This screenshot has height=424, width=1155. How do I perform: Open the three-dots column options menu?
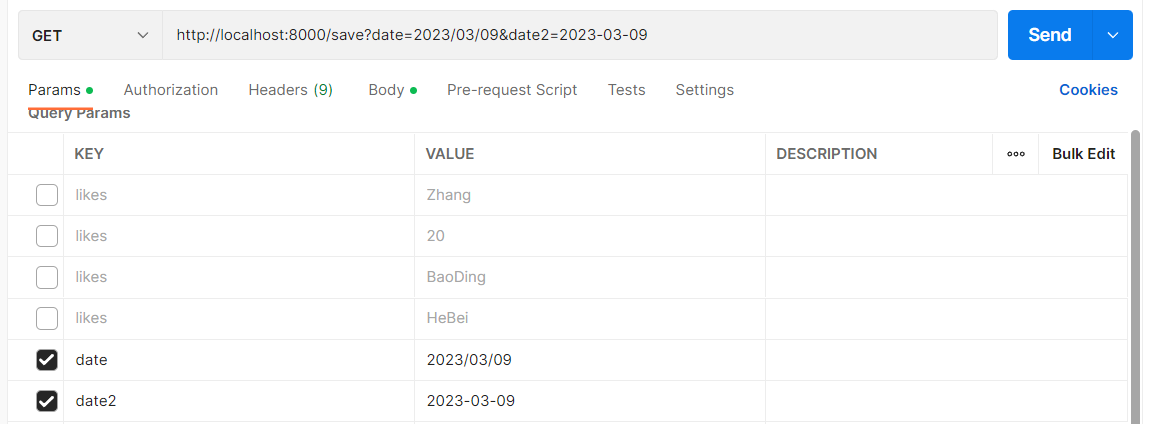point(1016,154)
